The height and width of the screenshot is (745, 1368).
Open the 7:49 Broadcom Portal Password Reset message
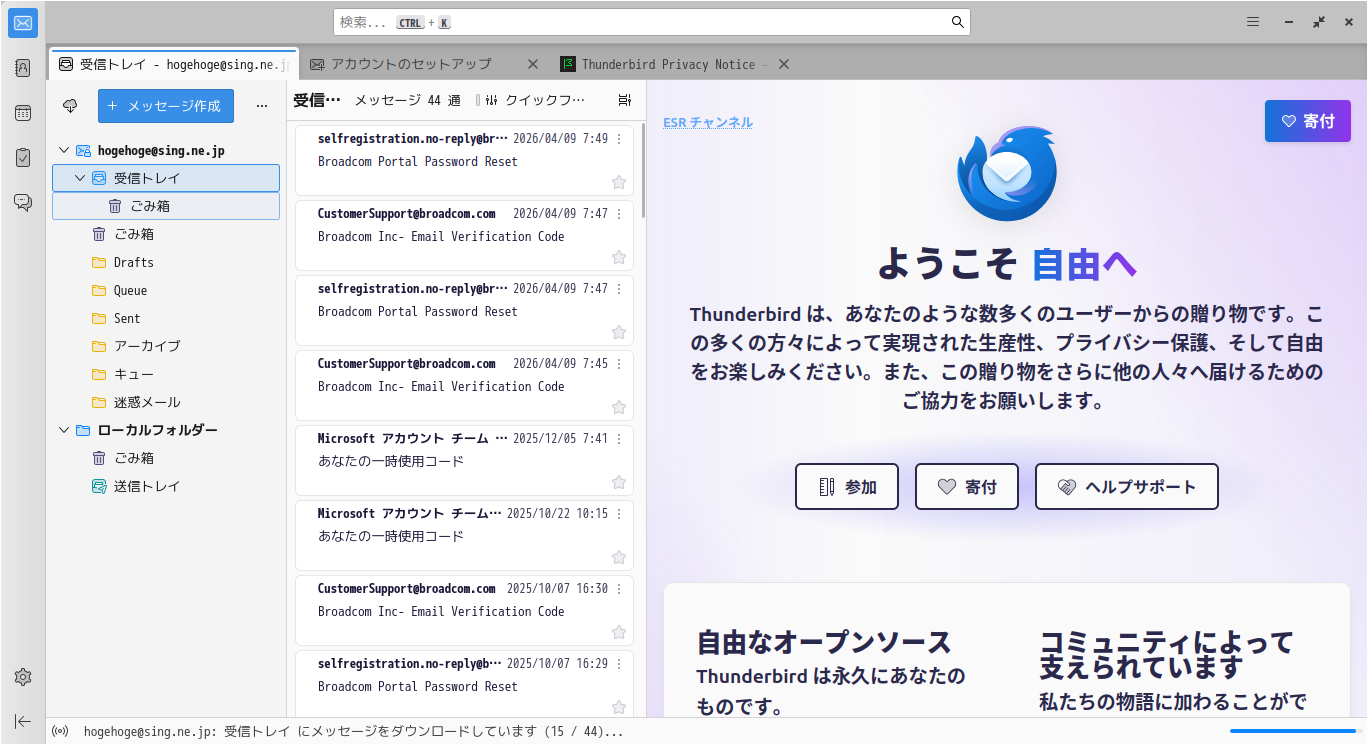coord(464,160)
